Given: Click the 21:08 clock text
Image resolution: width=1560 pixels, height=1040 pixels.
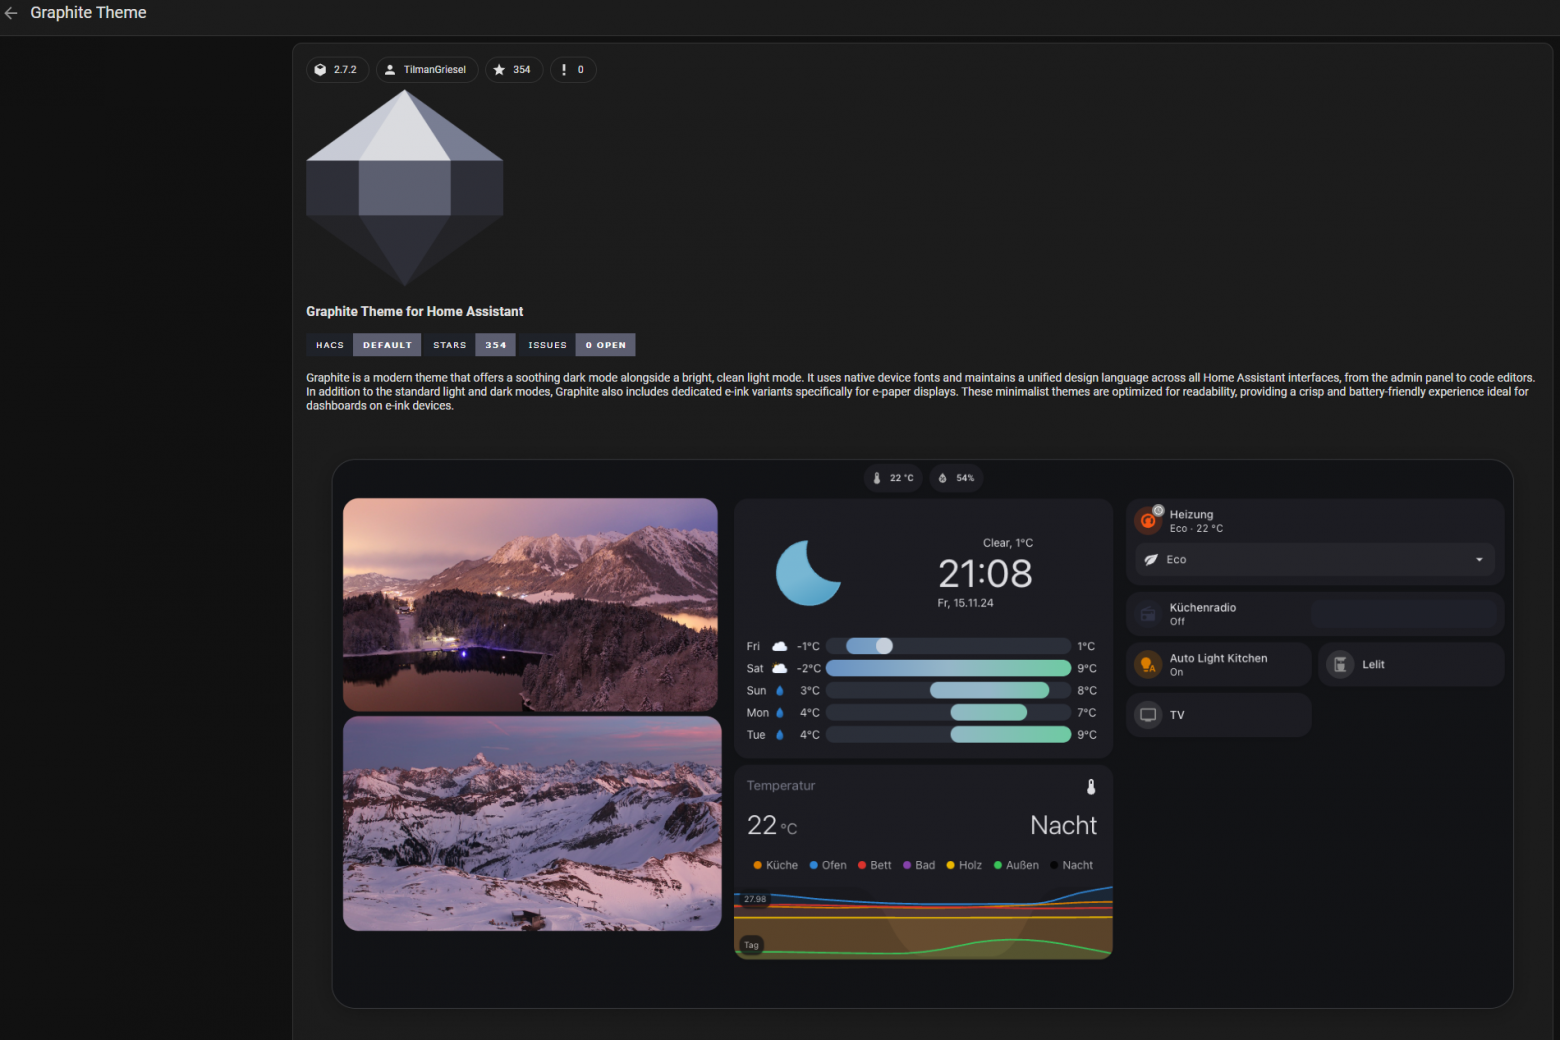Looking at the screenshot, I should pos(985,574).
